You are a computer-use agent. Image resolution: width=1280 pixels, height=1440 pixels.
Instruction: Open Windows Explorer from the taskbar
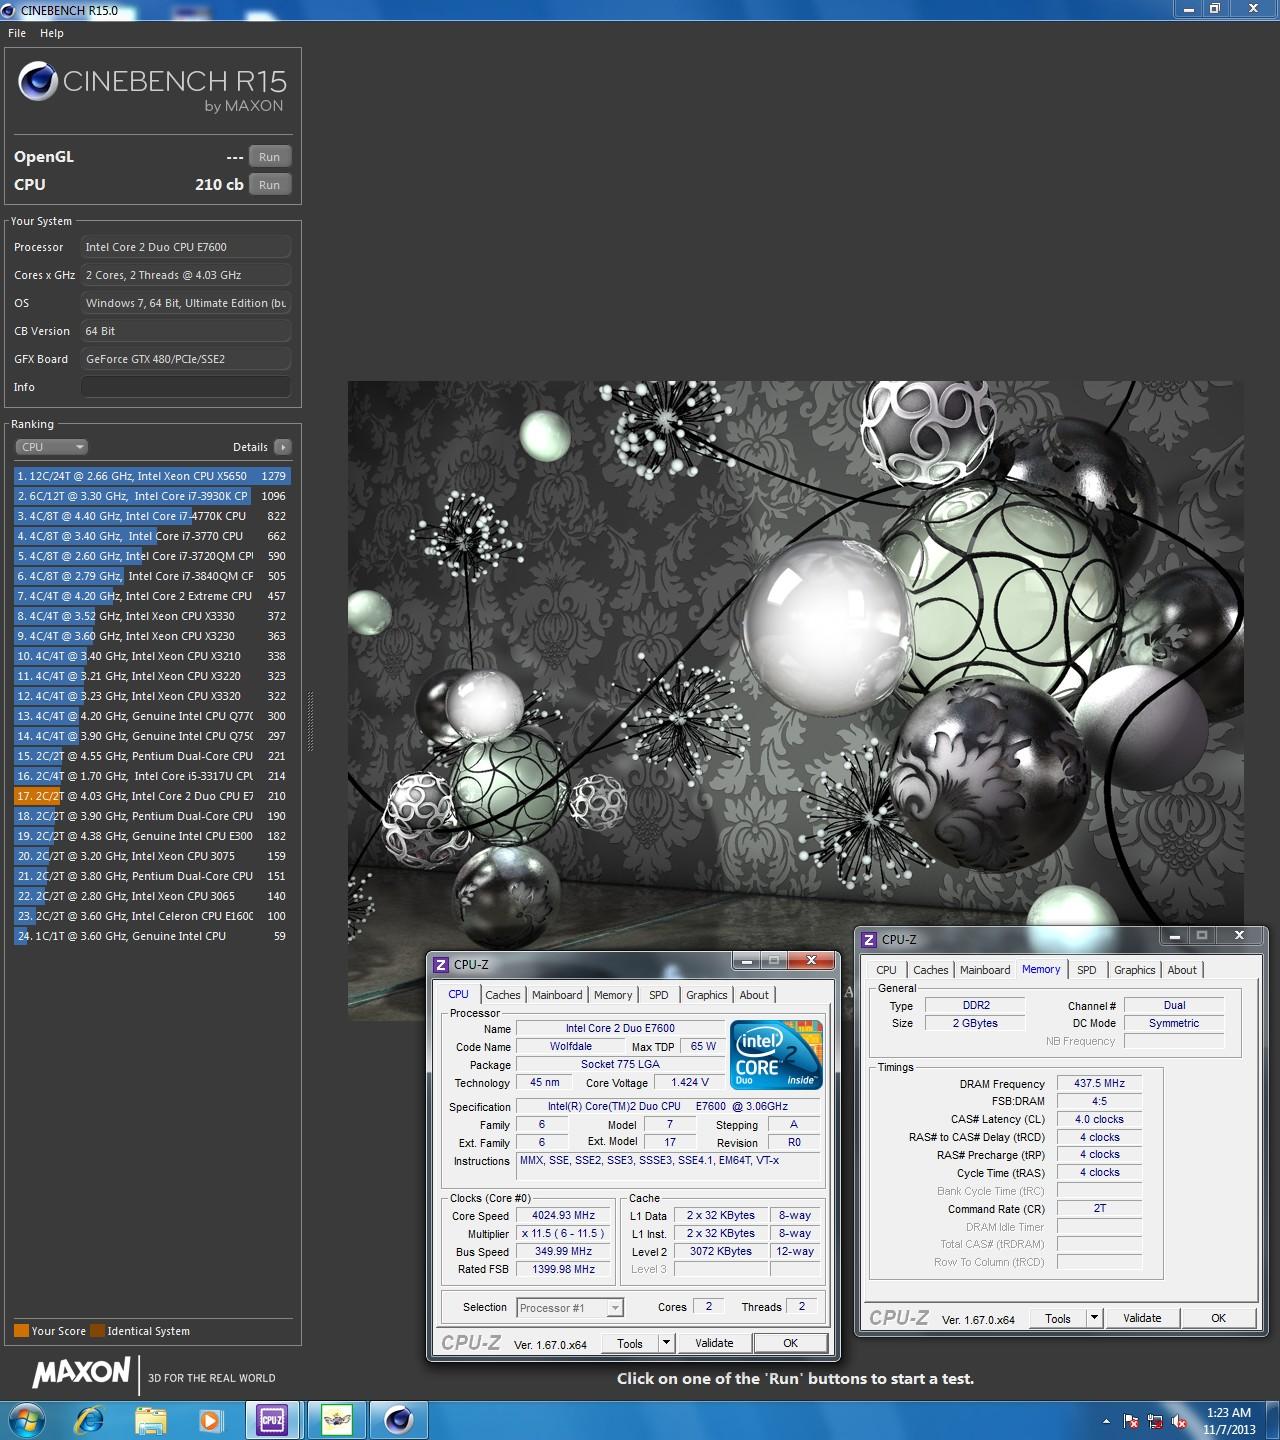[150, 1420]
